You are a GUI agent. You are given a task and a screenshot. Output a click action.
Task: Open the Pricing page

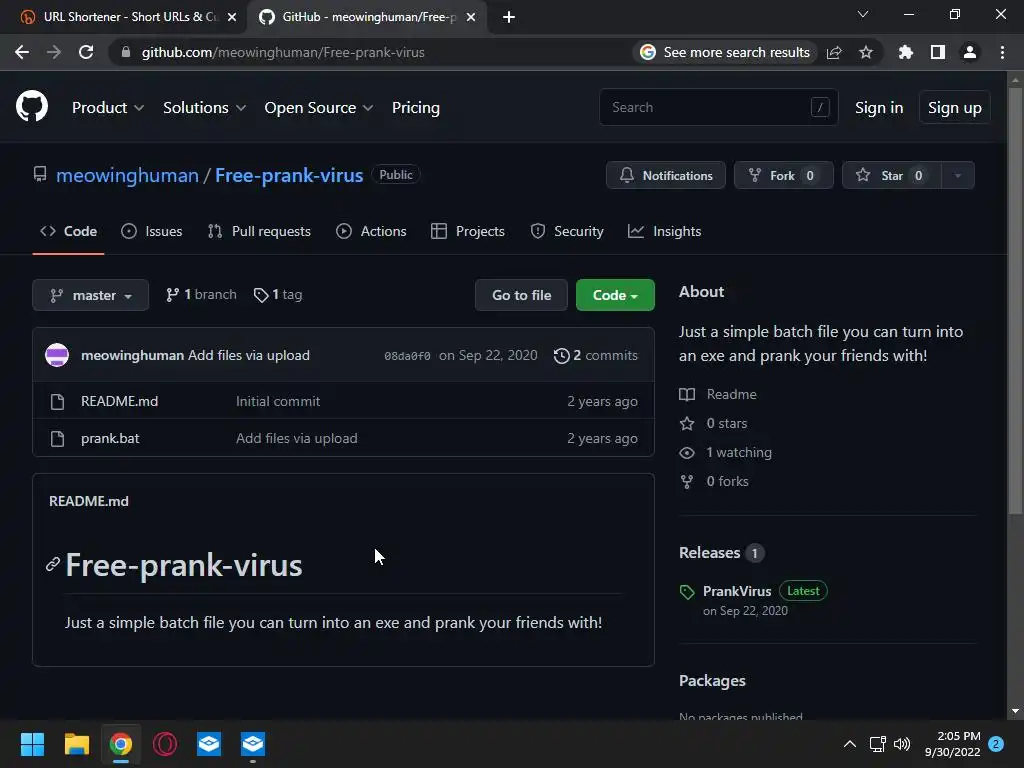tap(415, 108)
